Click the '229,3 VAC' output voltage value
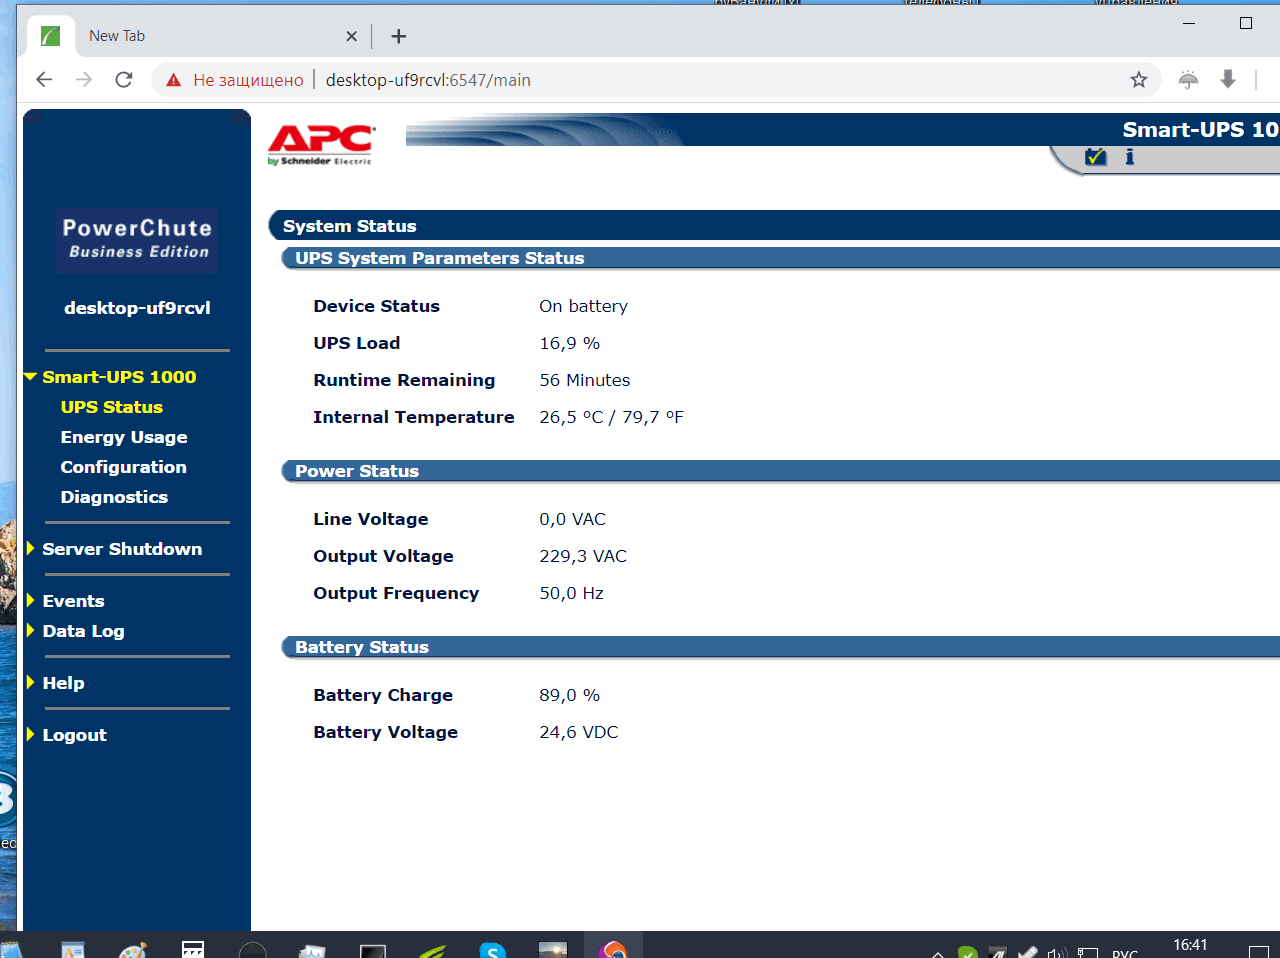This screenshot has height=958, width=1280. (583, 556)
